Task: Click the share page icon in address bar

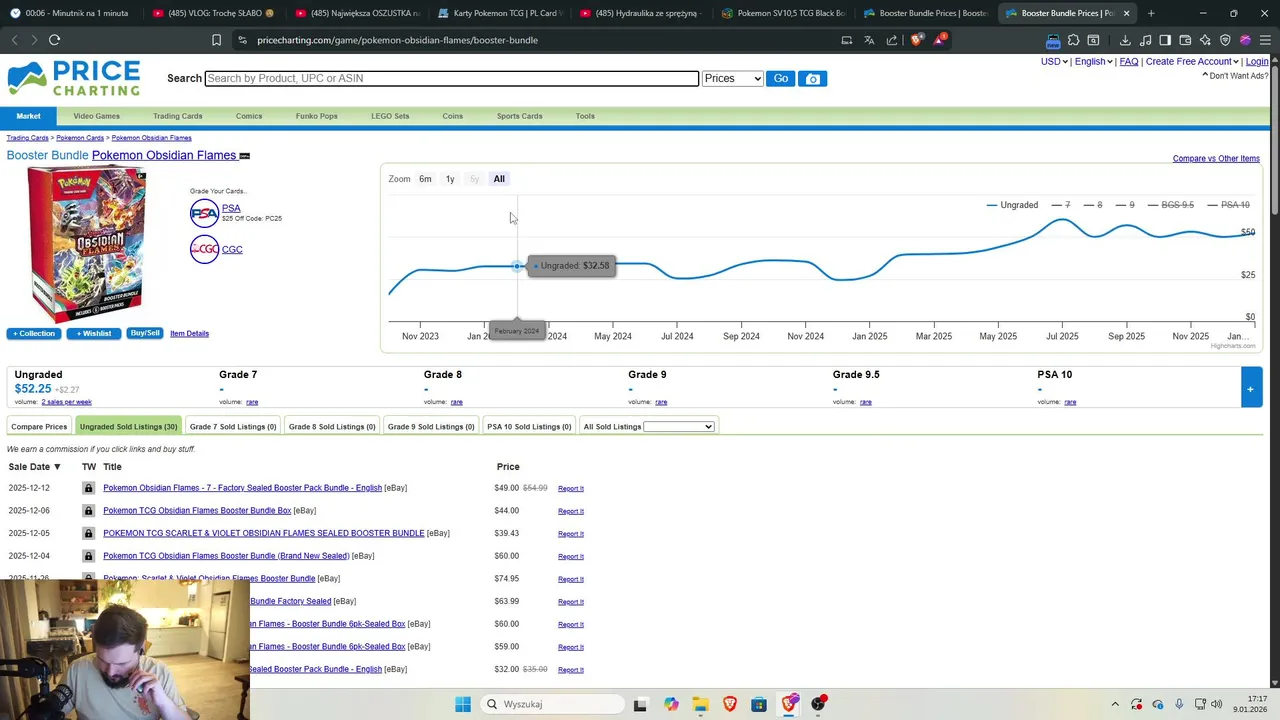Action: click(x=892, y=40)
